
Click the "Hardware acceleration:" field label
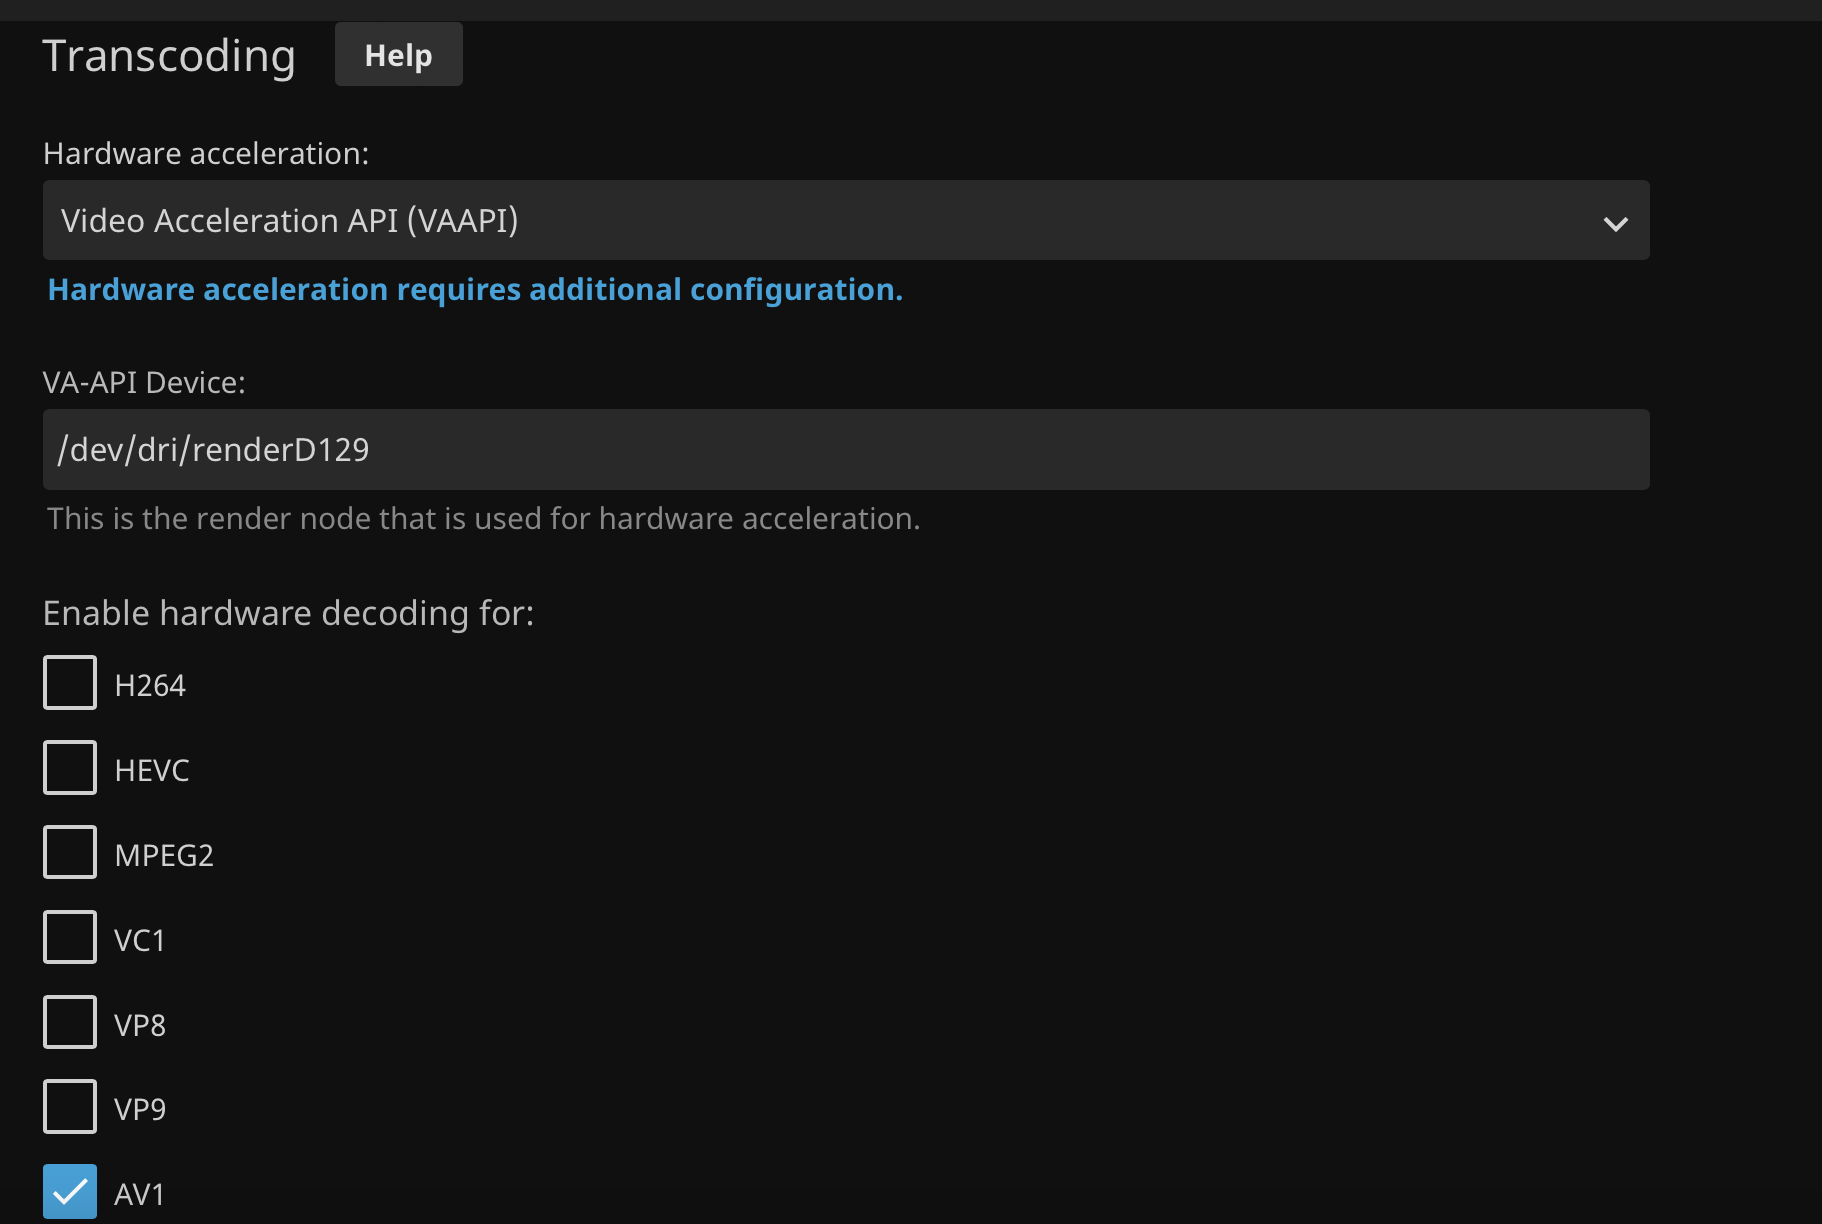(206, 154)
